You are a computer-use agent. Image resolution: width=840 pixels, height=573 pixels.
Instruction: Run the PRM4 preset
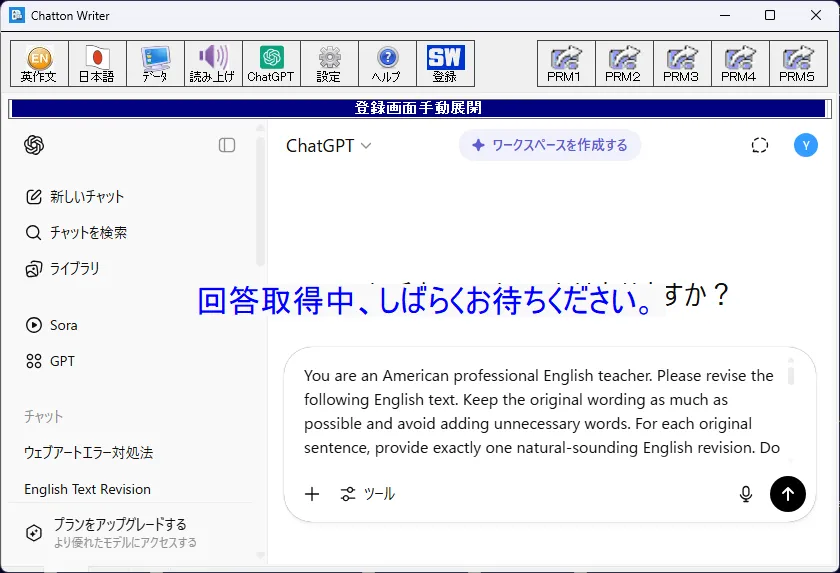click(740, 63)
